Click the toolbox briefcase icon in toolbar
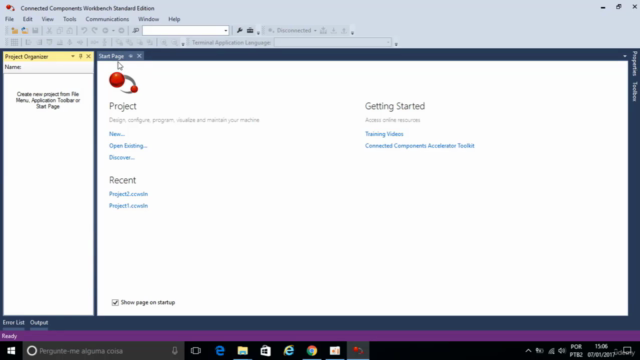 [x=250, y=31]
